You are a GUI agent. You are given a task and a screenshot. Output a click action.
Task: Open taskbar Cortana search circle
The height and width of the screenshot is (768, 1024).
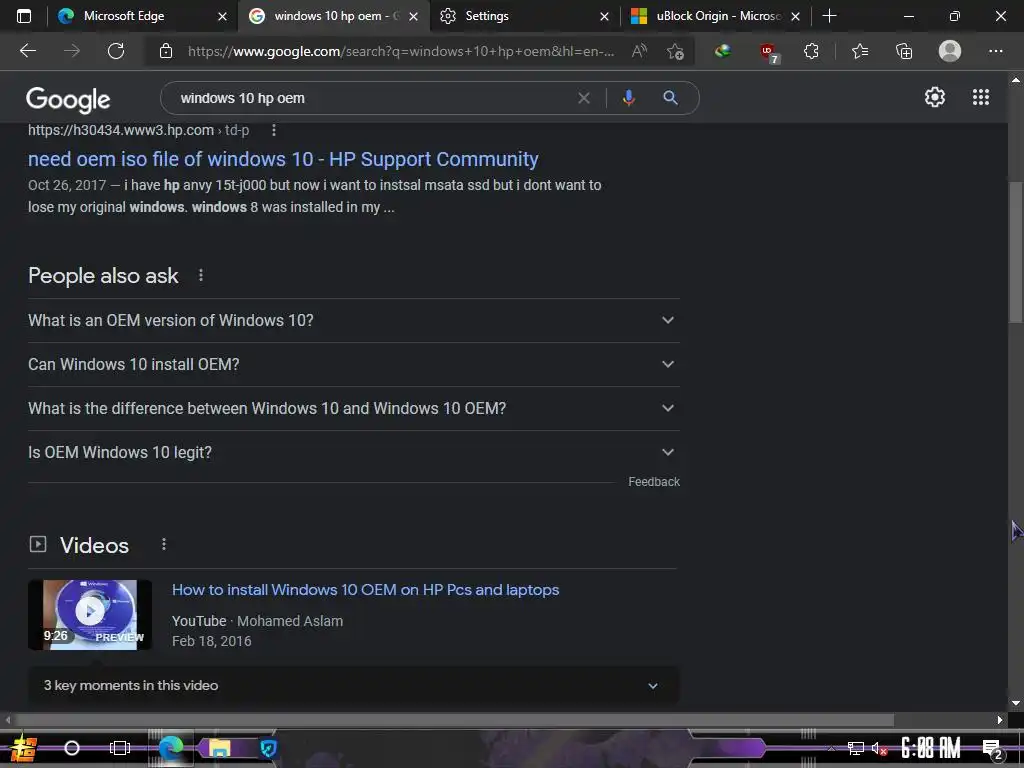72,748
